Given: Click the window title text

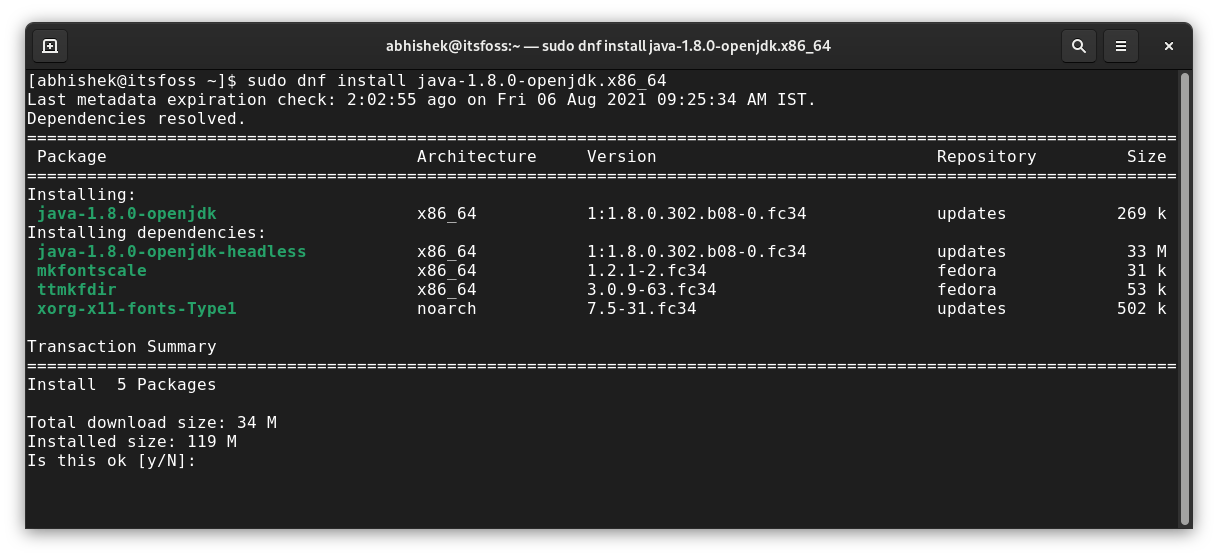Looking at the screenshot, I should coord(608,46).
